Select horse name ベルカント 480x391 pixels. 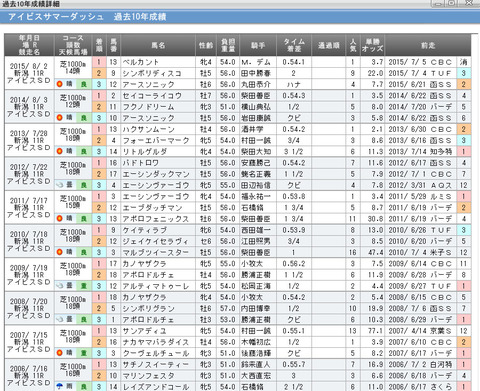141,62
